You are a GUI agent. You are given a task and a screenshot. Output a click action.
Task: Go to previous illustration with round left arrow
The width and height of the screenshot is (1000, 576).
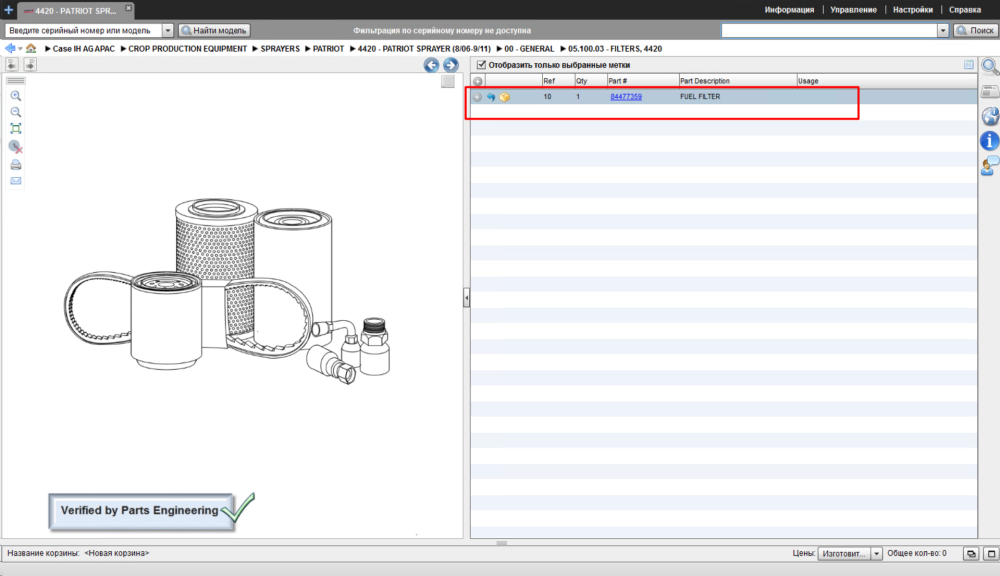pos(431,65)
